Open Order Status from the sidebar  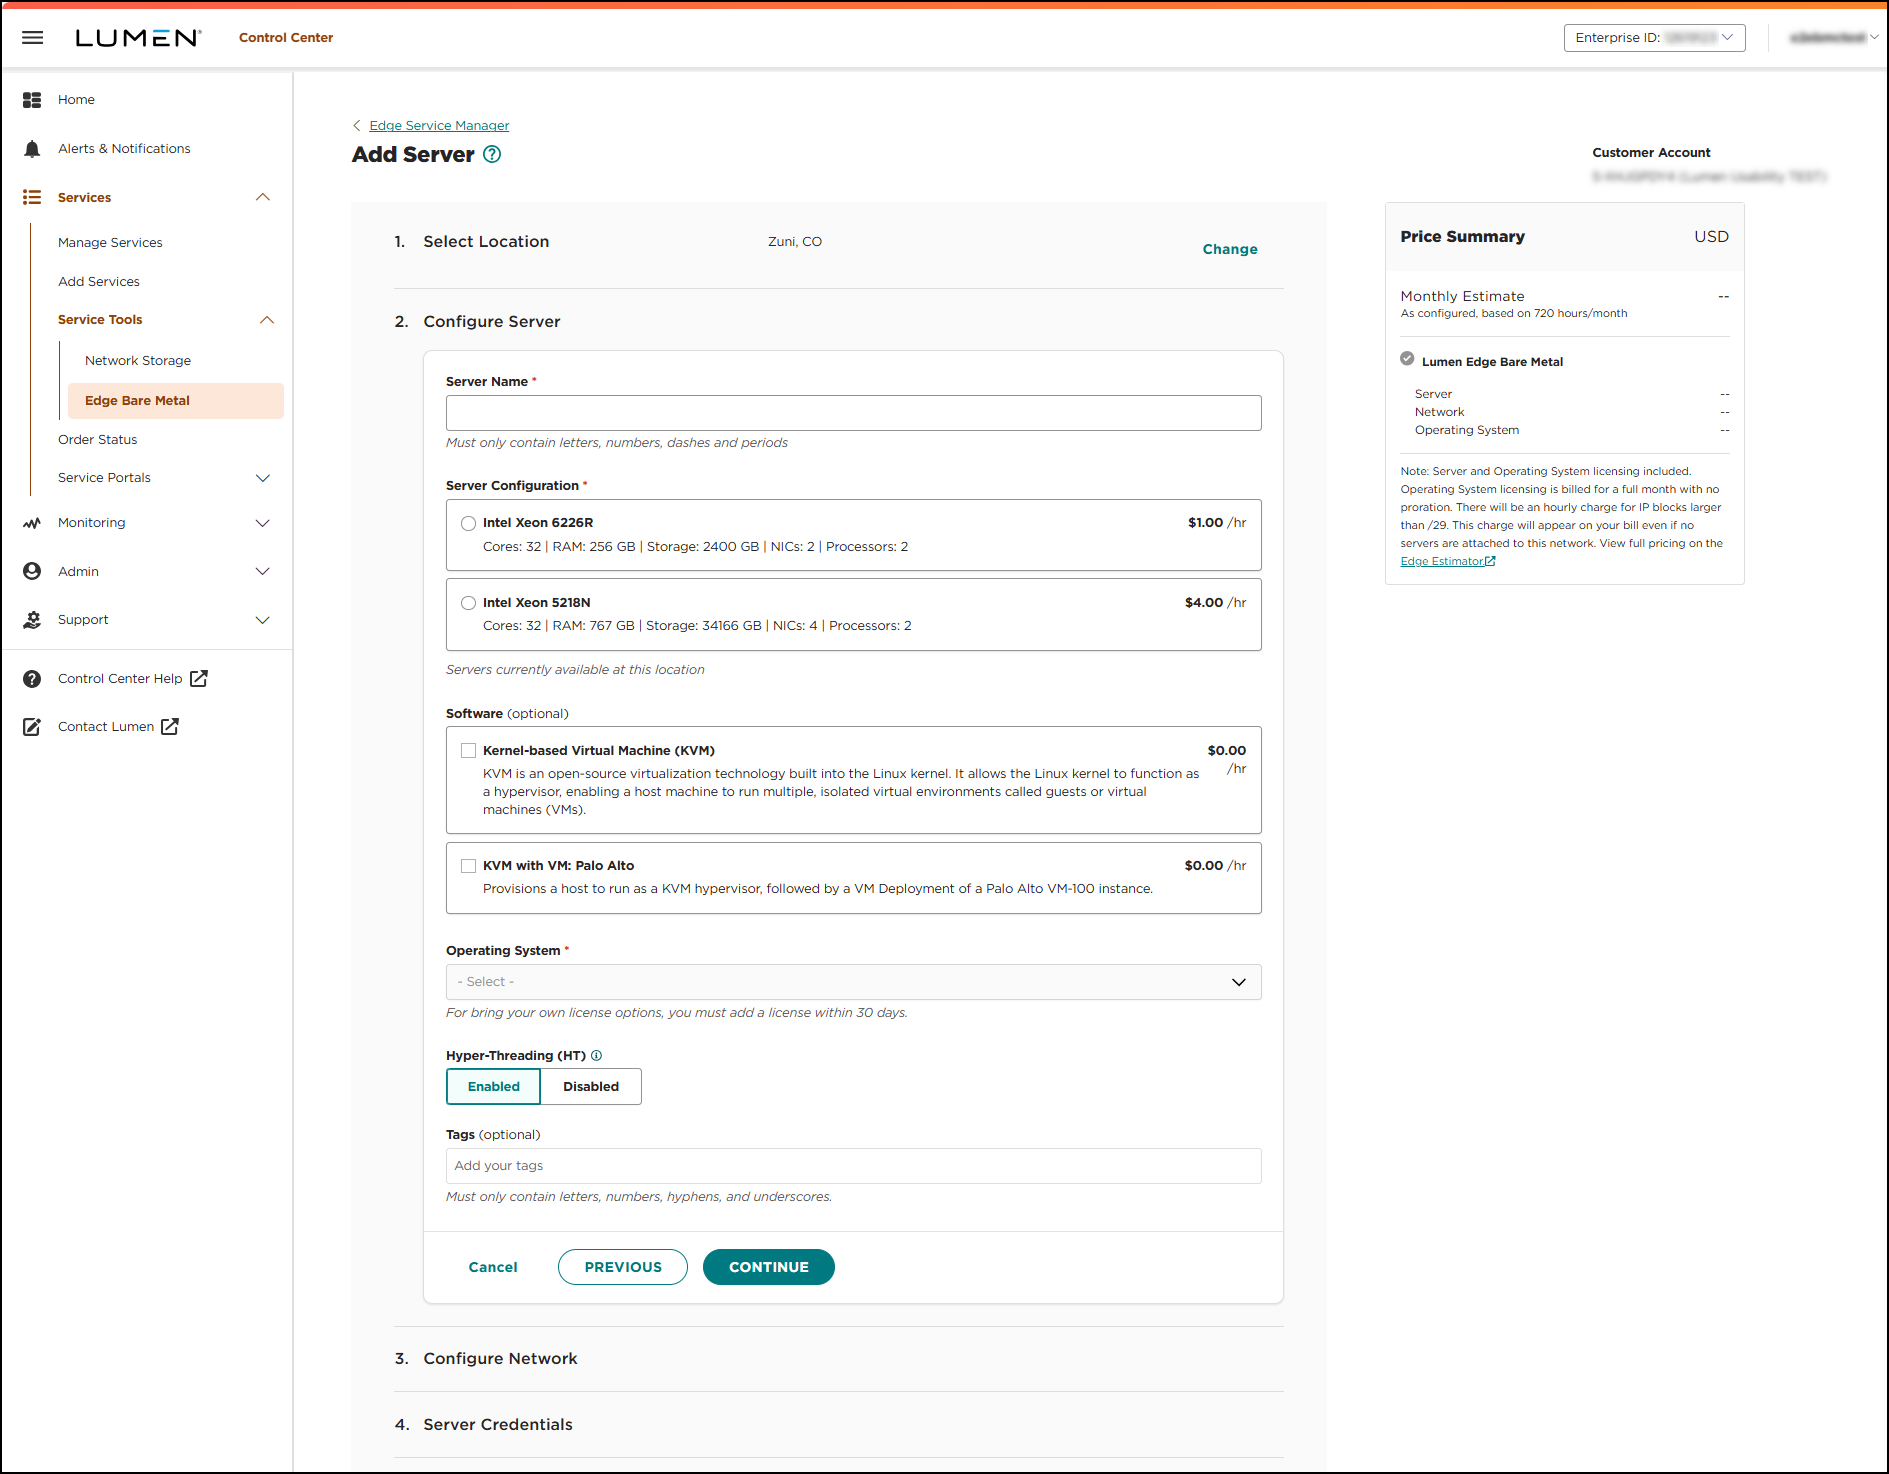[97, 439]
